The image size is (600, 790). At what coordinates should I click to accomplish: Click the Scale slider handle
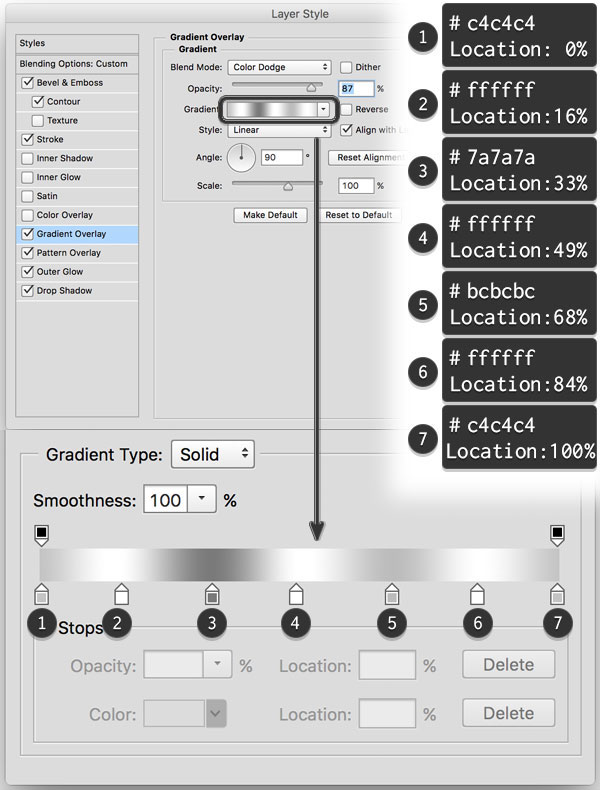coord(288,186)
